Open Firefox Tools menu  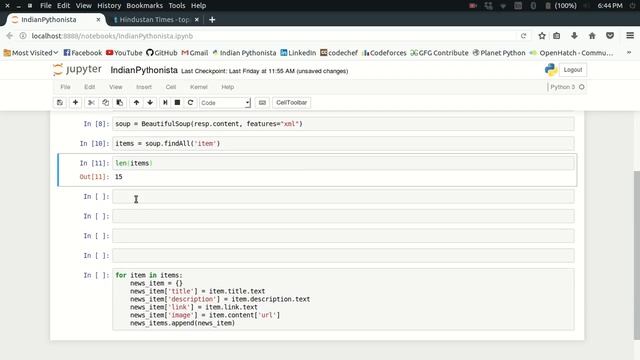point(177,6)
